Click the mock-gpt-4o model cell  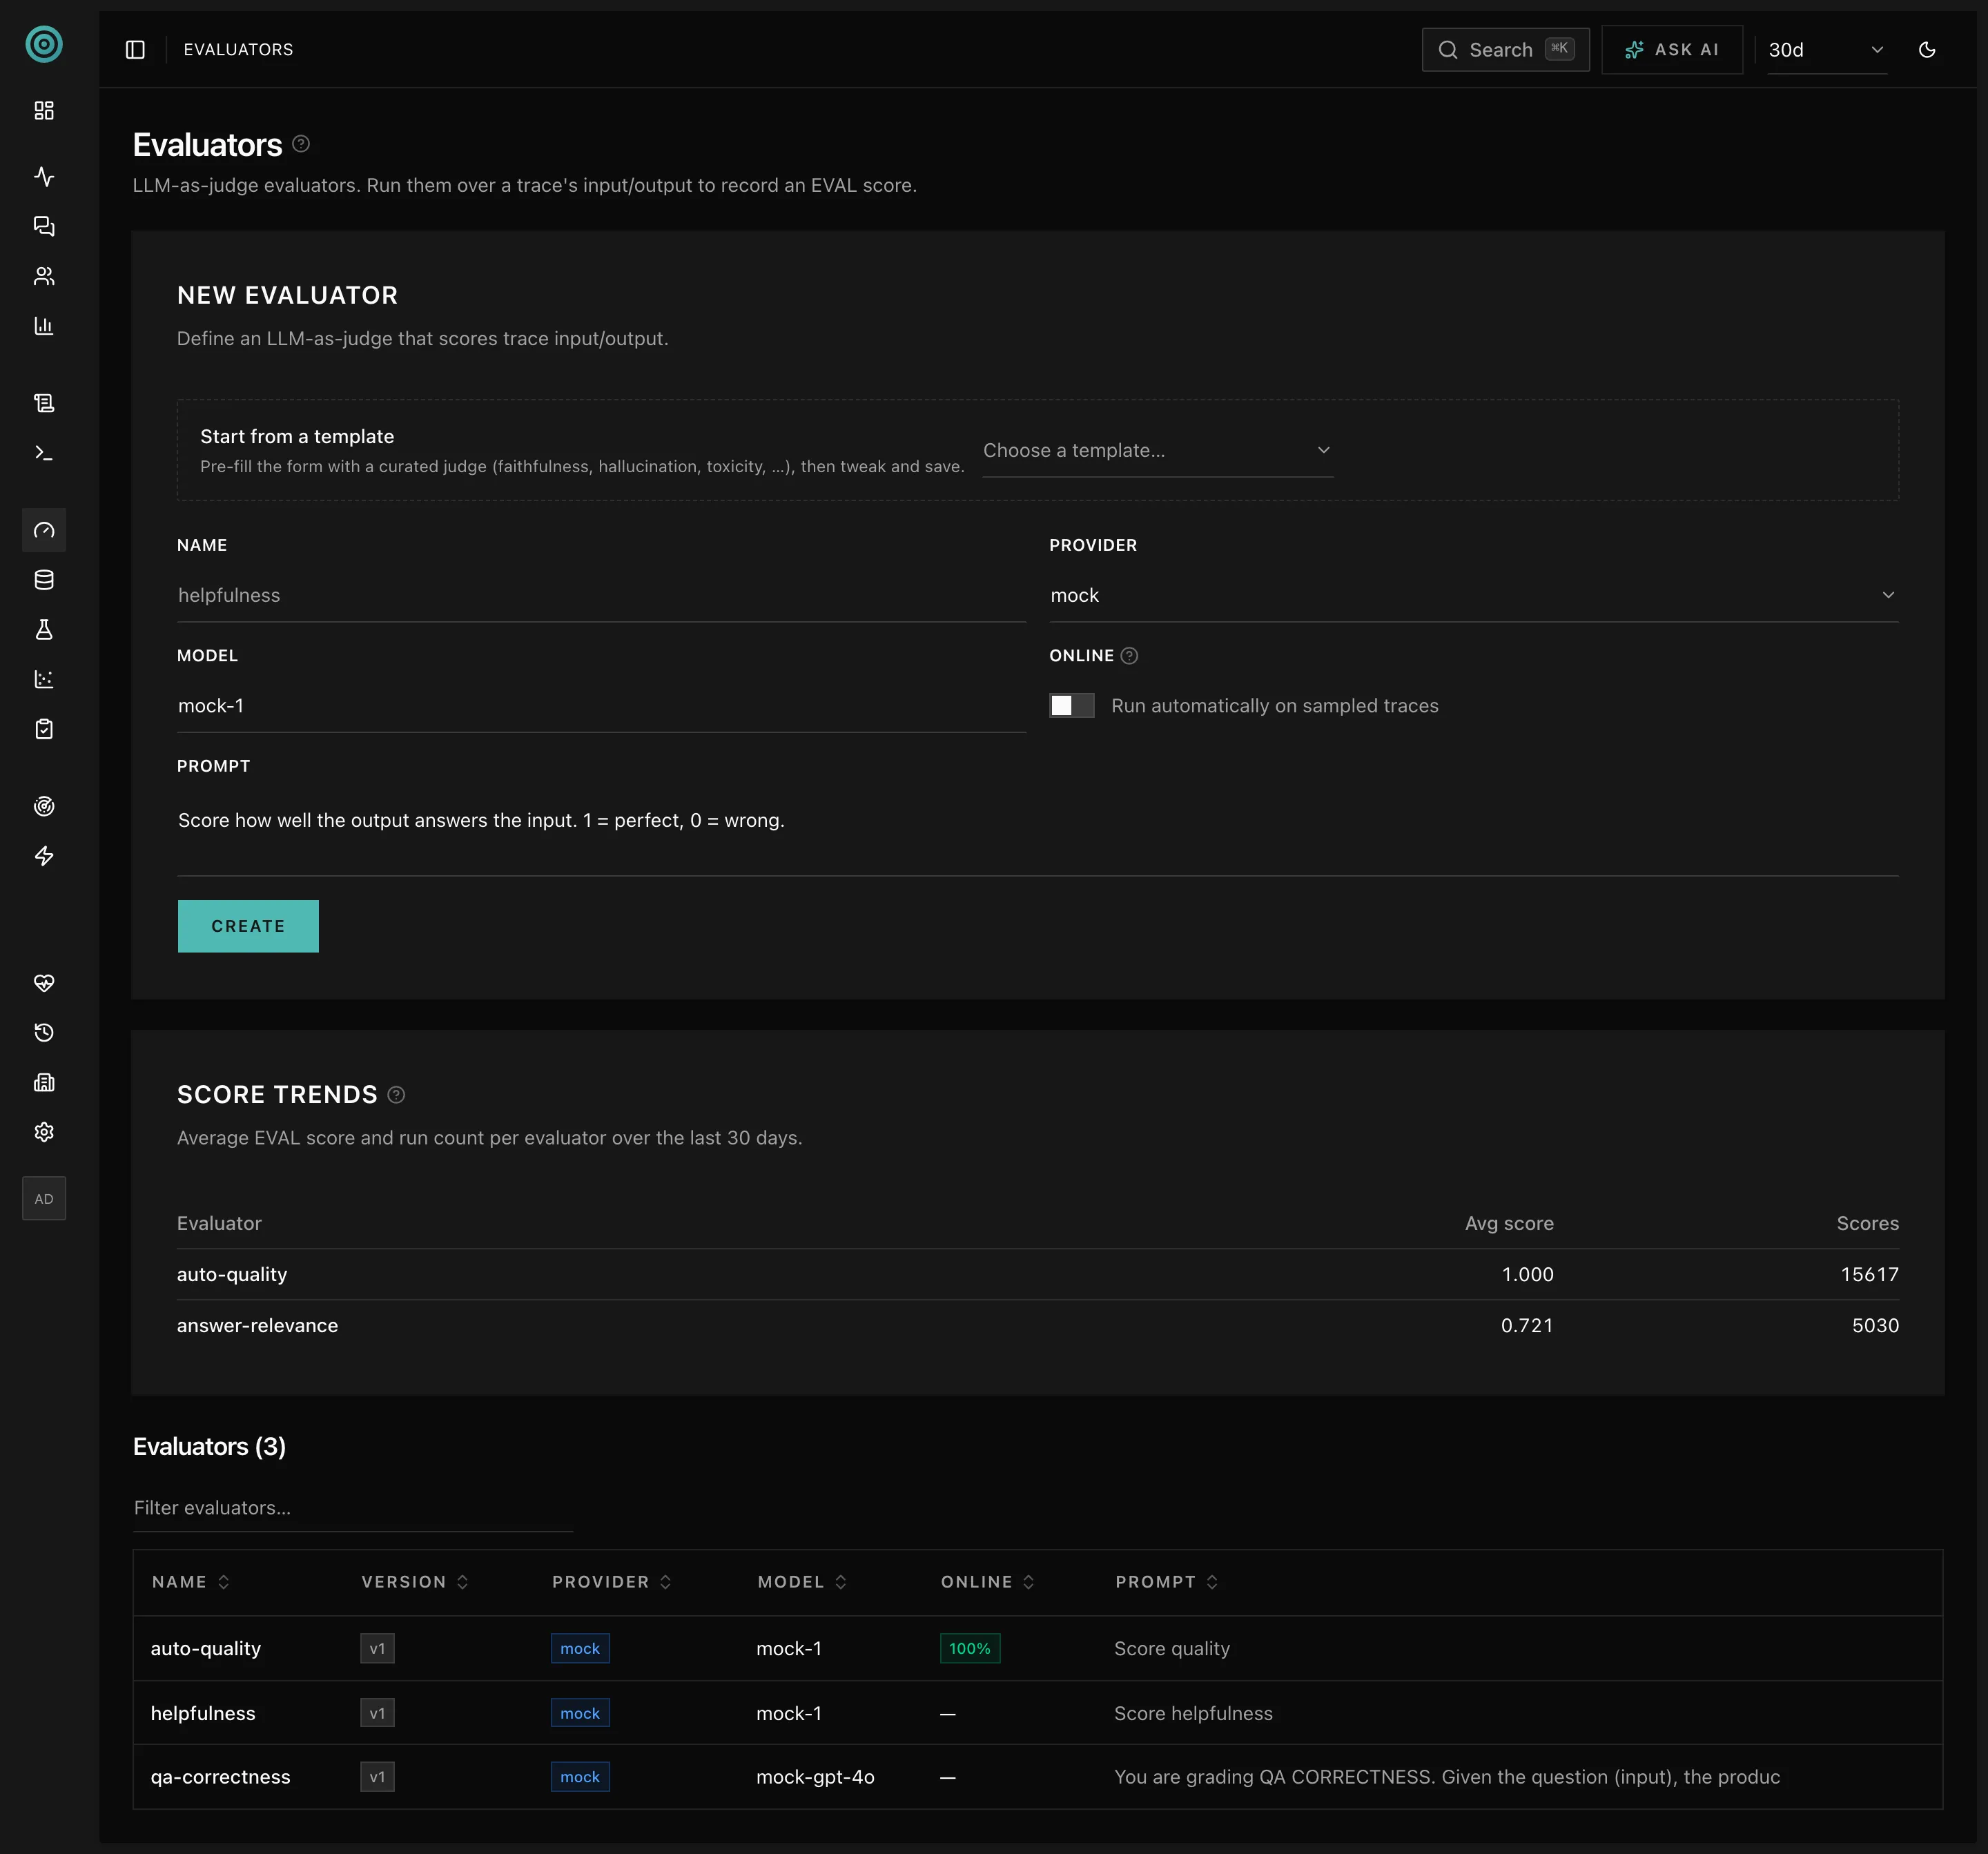tap(815, 1777)
